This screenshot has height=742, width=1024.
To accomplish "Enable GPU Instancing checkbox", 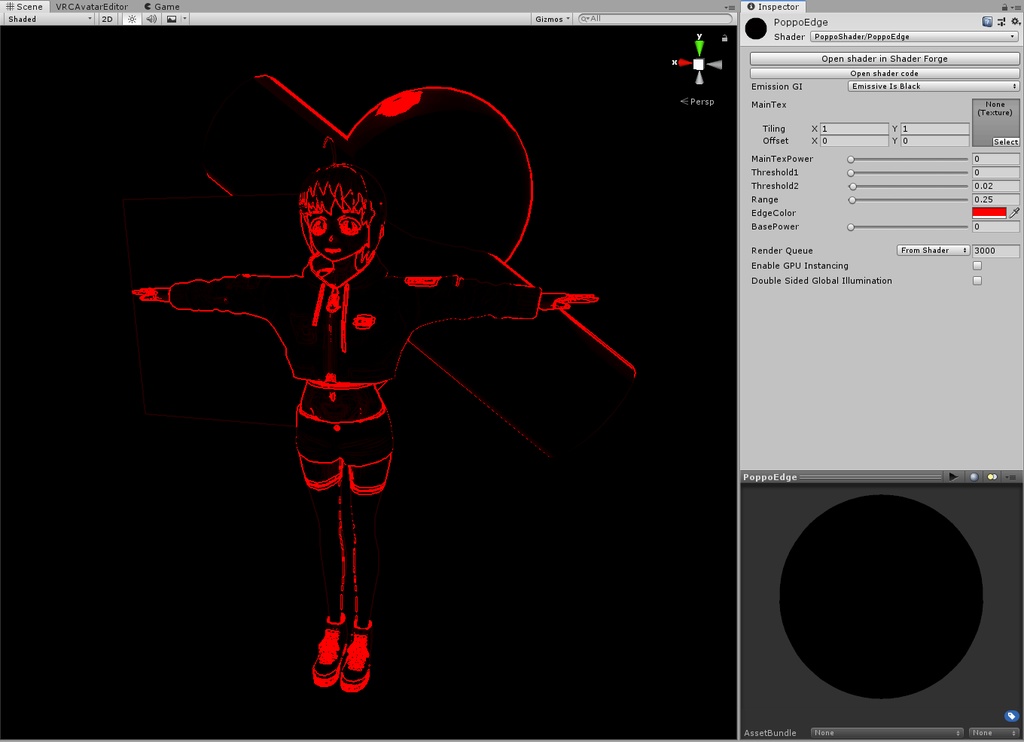I will click(977, 266).
